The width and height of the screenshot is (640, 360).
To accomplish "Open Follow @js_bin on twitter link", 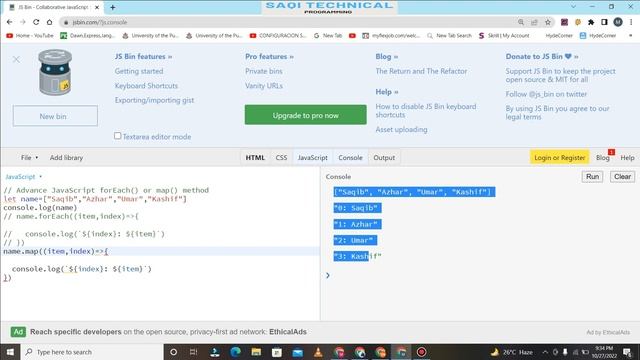I will (546, 94).
